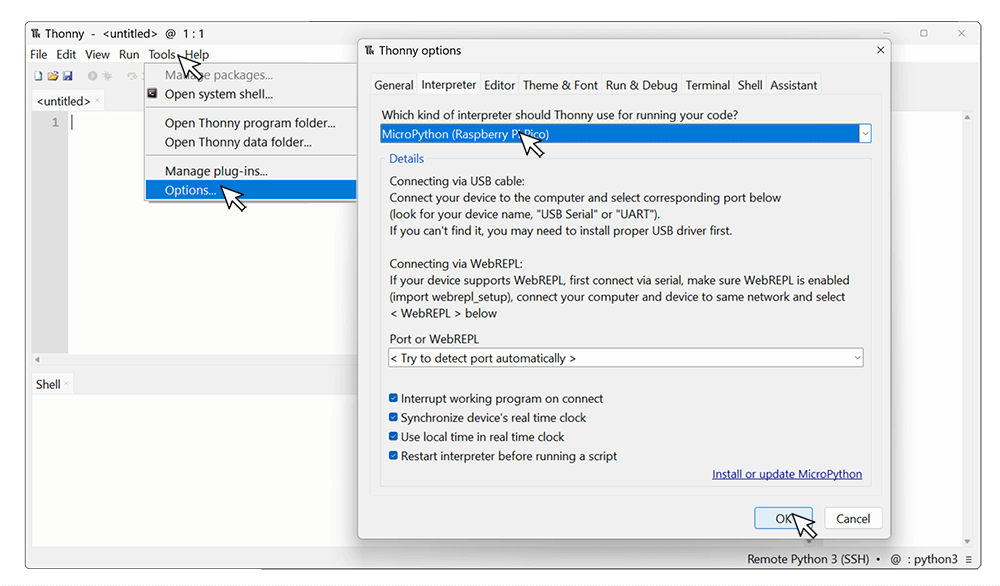Toggle Synchronize device's real time clock
This screenshot has height=586, width=1000.
[393, 417]
